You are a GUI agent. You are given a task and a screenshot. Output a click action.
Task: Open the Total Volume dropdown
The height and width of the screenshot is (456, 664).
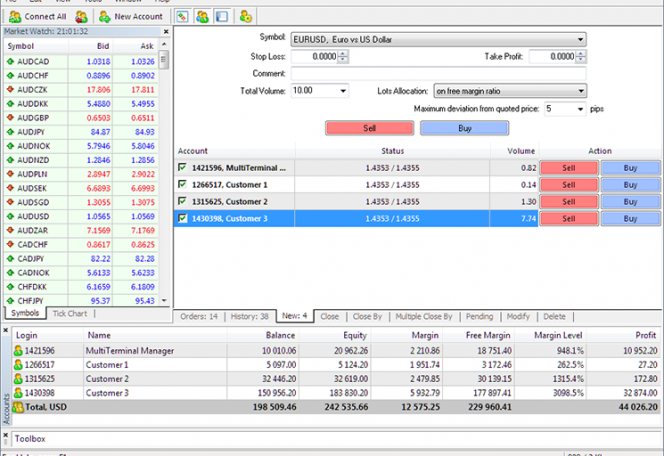pyautogui.click(x=343, y=91)
